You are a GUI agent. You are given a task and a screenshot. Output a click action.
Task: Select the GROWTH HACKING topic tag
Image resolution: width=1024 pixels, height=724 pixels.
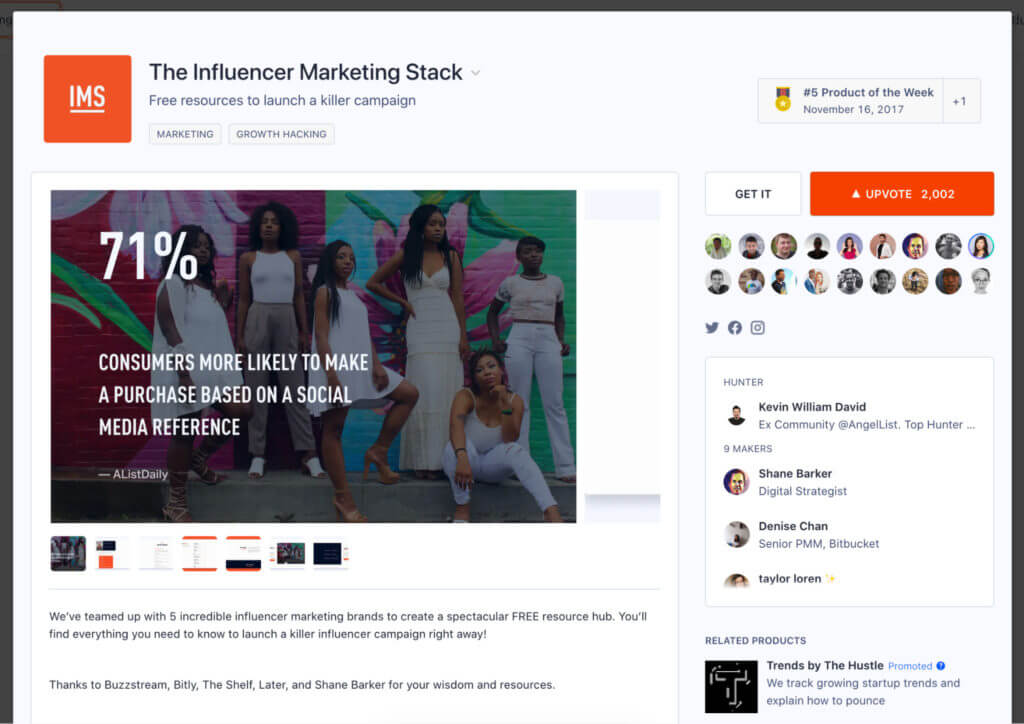281,133
